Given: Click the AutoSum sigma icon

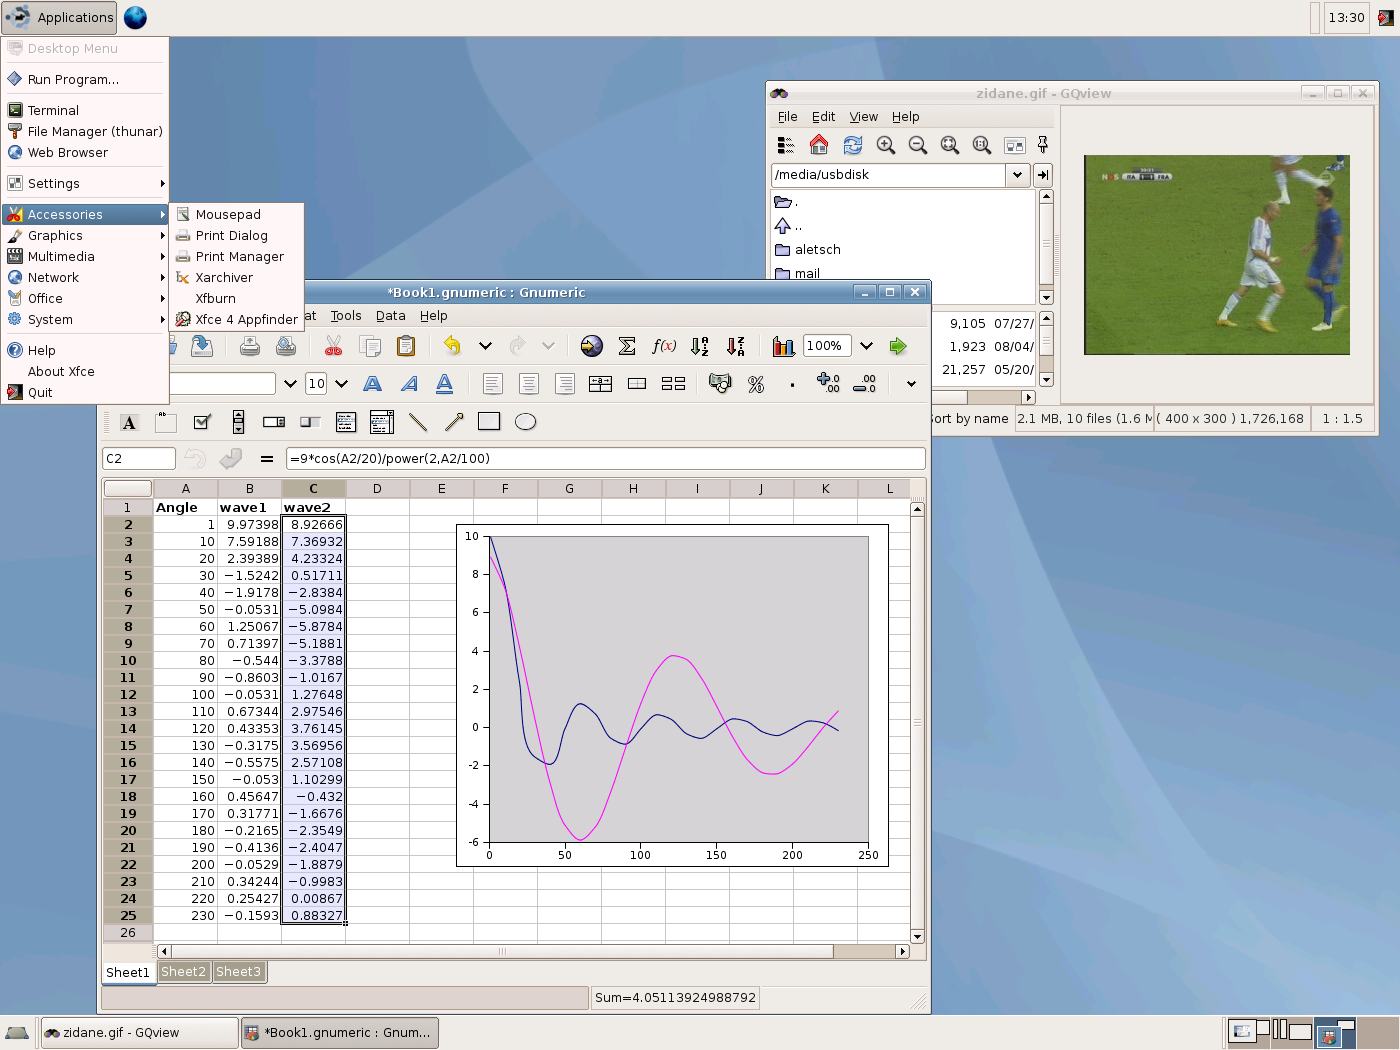Looking at the screenshot, I should pos(627,346).
